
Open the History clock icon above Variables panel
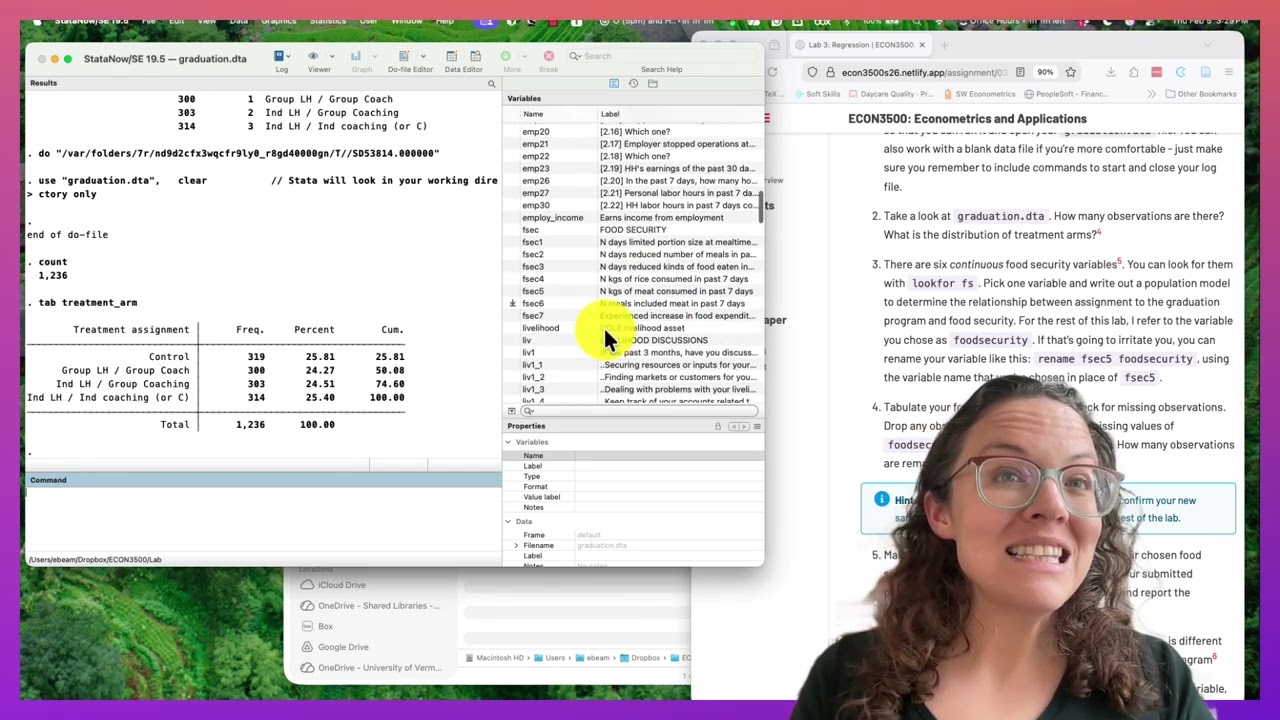tap(633, 83)
